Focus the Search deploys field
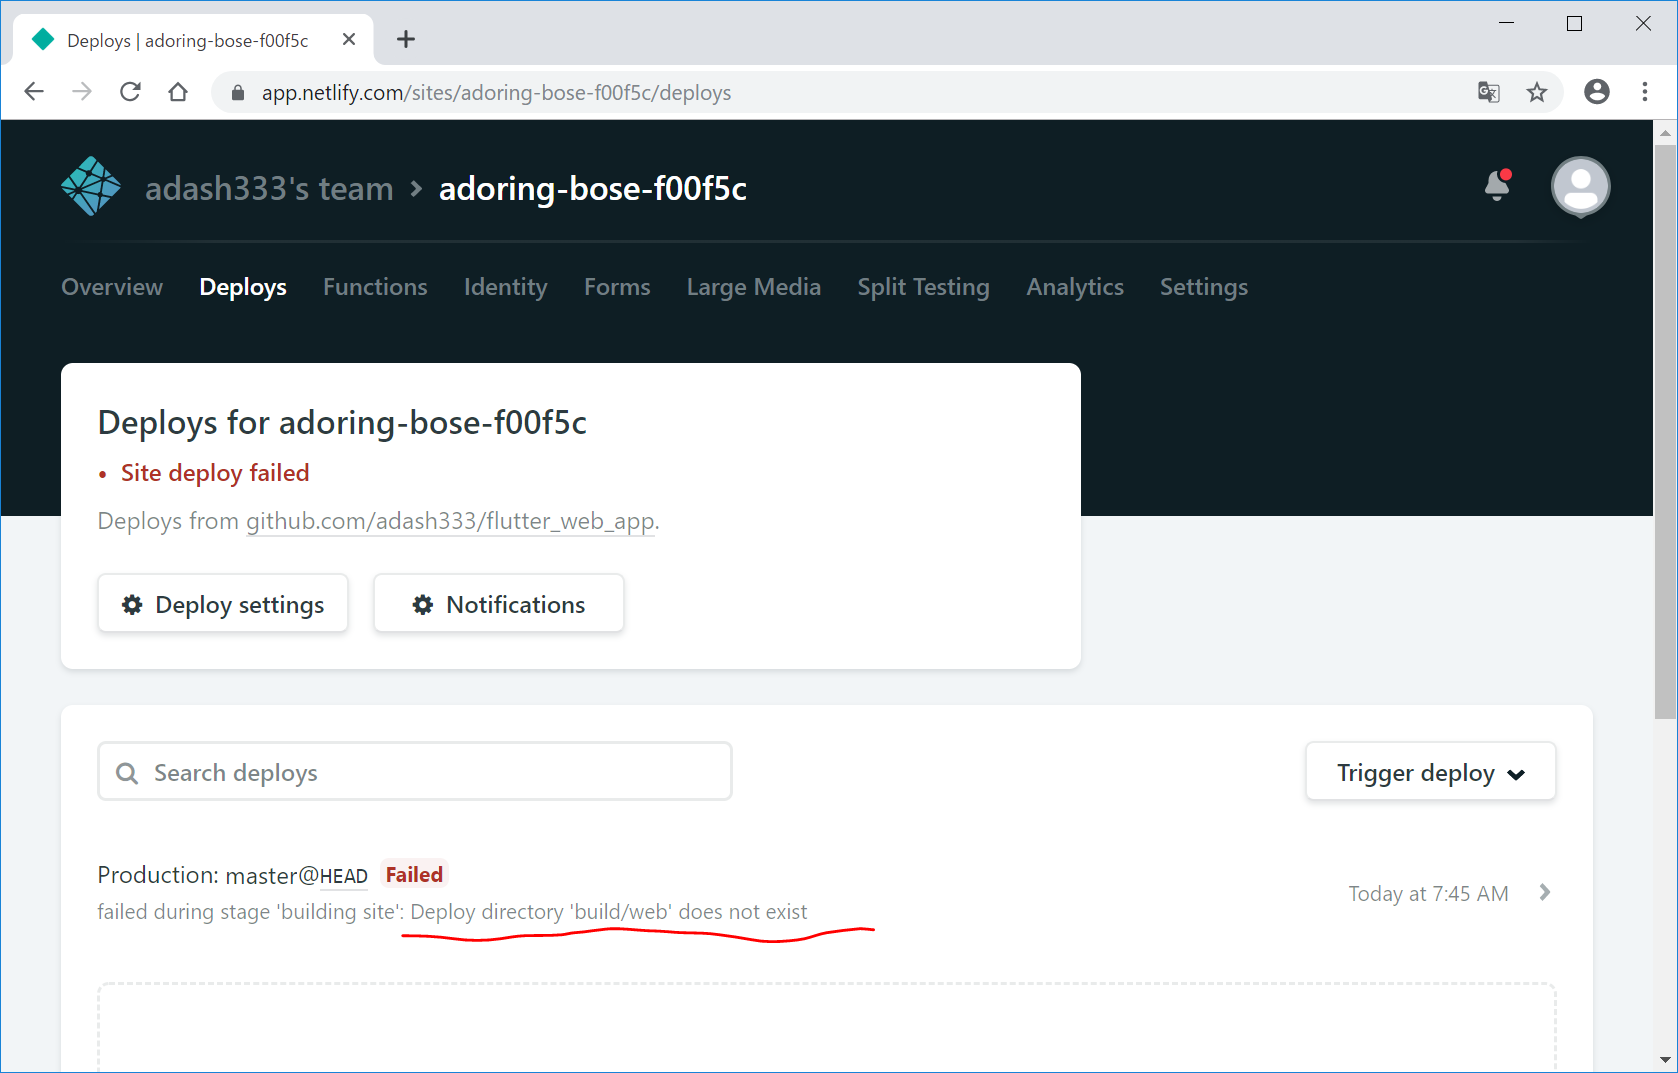 pos(430,773)
